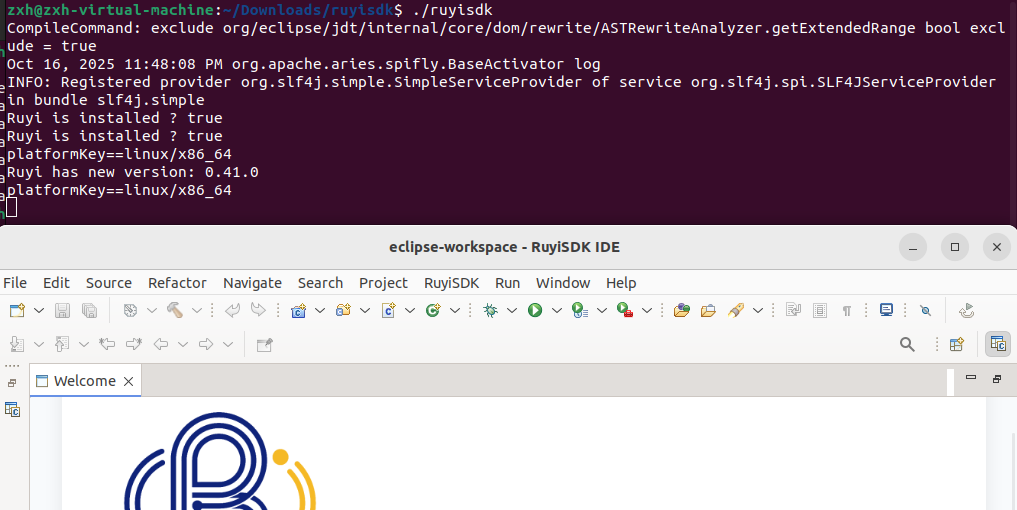Click the Open Perspective icon

(x=956, y=344)
